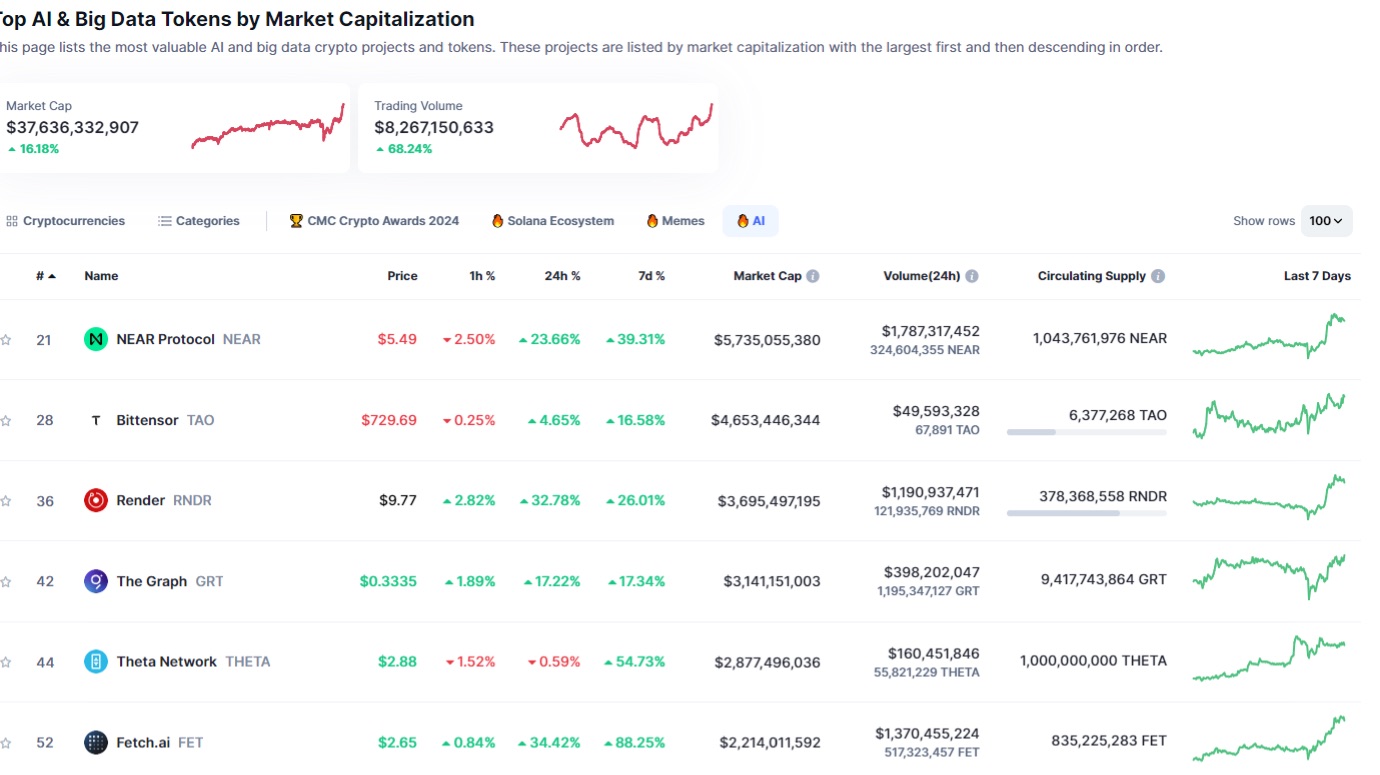Screen dimensions: 1380x775
Task: Open the Show rows 100 dropdown
Action: 1326,221
